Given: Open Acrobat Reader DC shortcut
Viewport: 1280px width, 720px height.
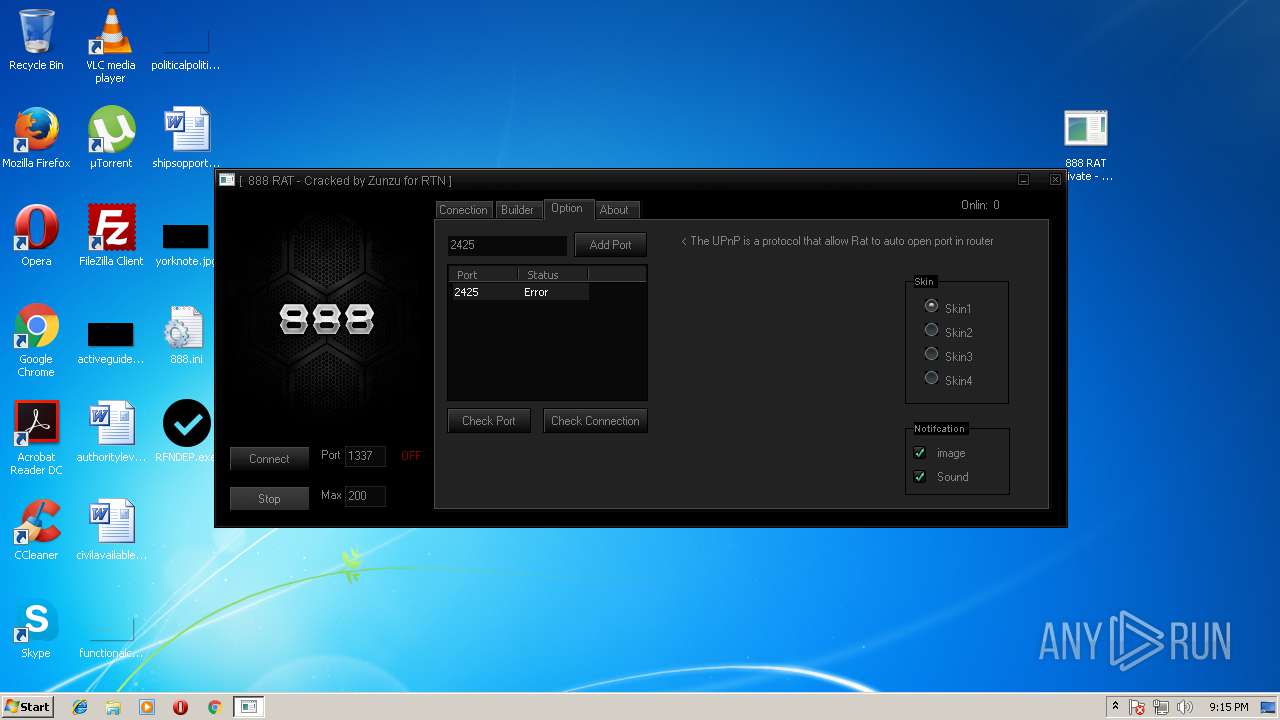Looking at the screenshot, I should click(x=36, y=438).
